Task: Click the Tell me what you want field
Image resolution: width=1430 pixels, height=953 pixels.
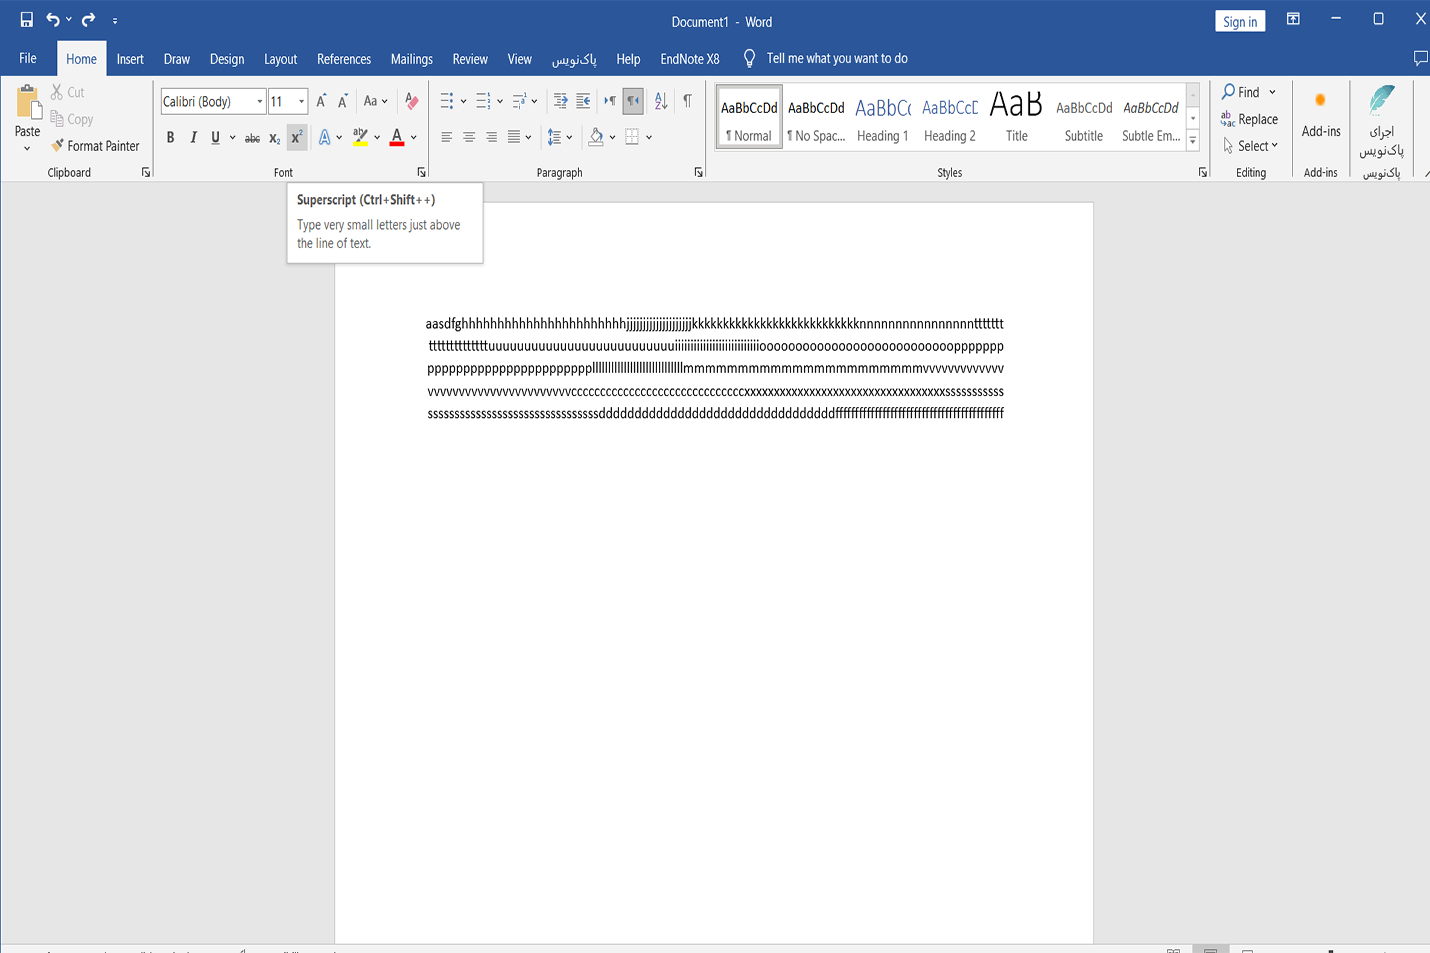Action: 837,59
